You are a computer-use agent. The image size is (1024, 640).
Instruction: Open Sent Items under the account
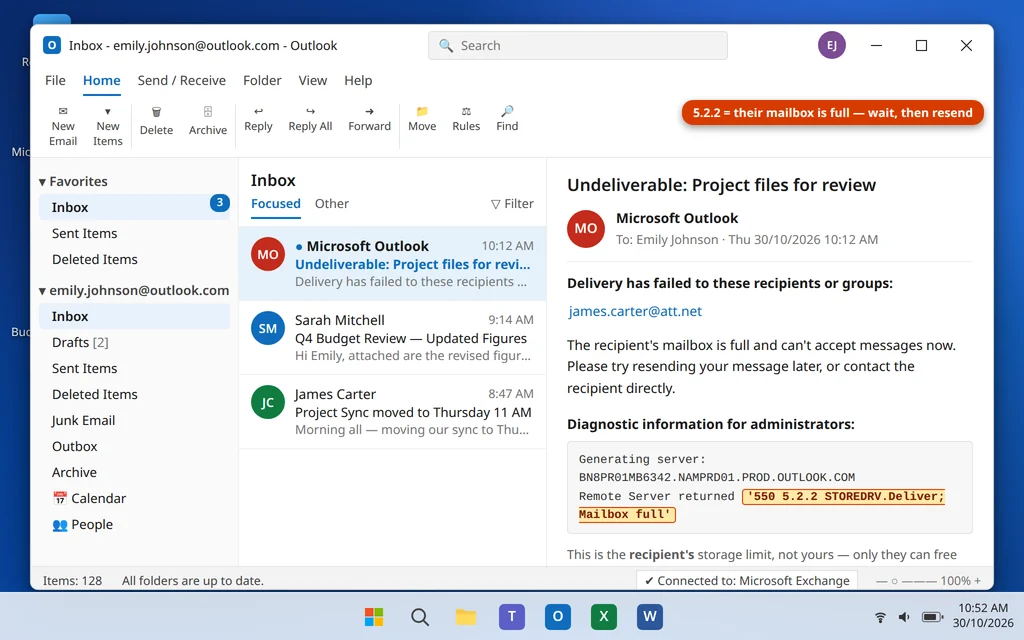[134, 368]
